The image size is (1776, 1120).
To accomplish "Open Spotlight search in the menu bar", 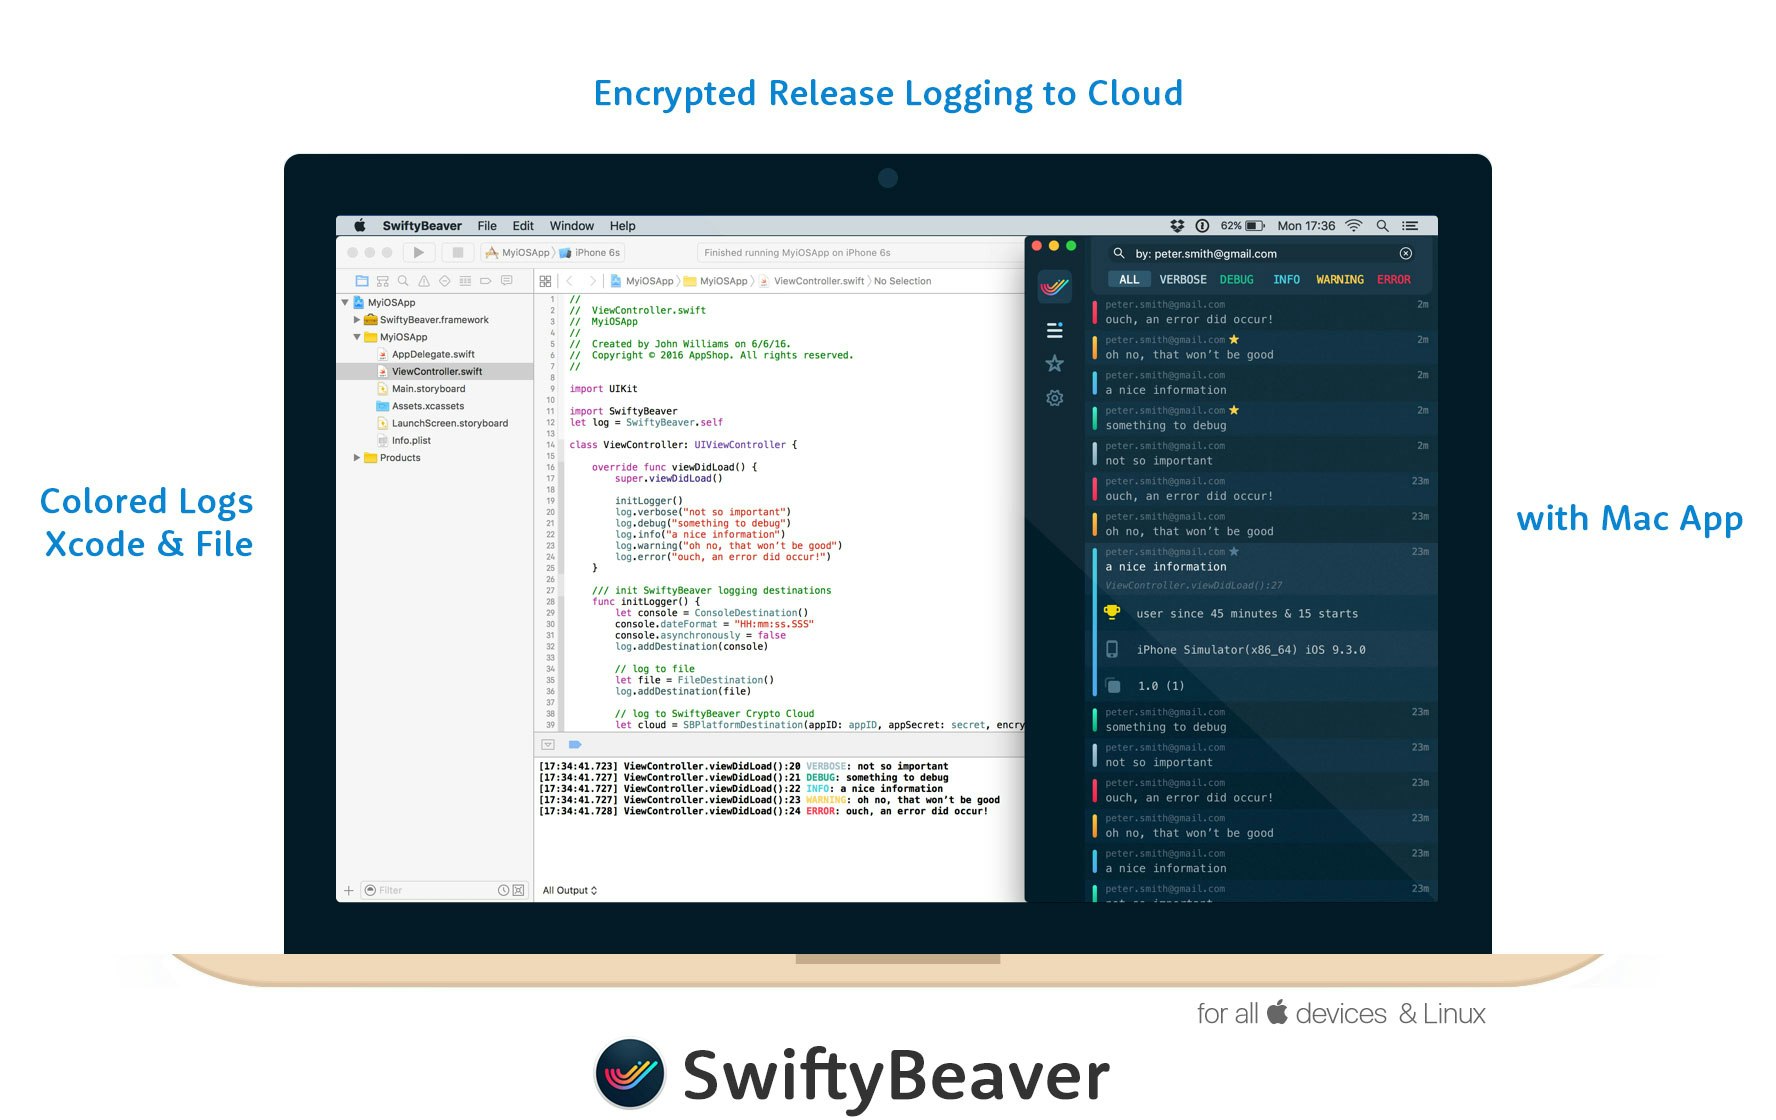I will pos(1382,226).
